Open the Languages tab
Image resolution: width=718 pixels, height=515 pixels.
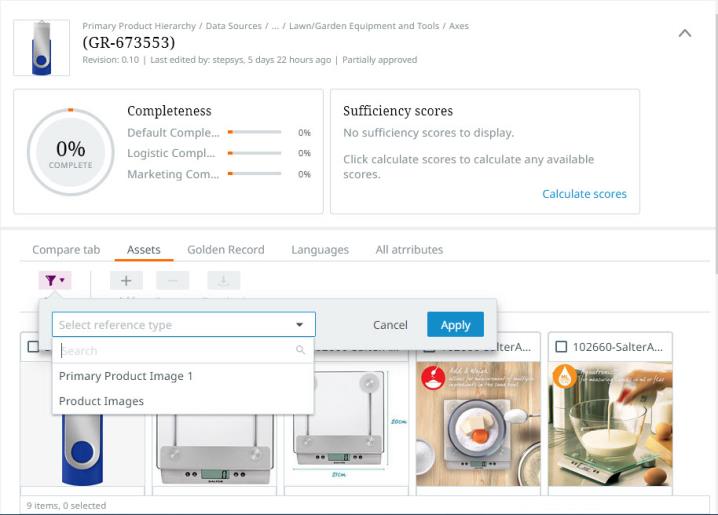320,249
